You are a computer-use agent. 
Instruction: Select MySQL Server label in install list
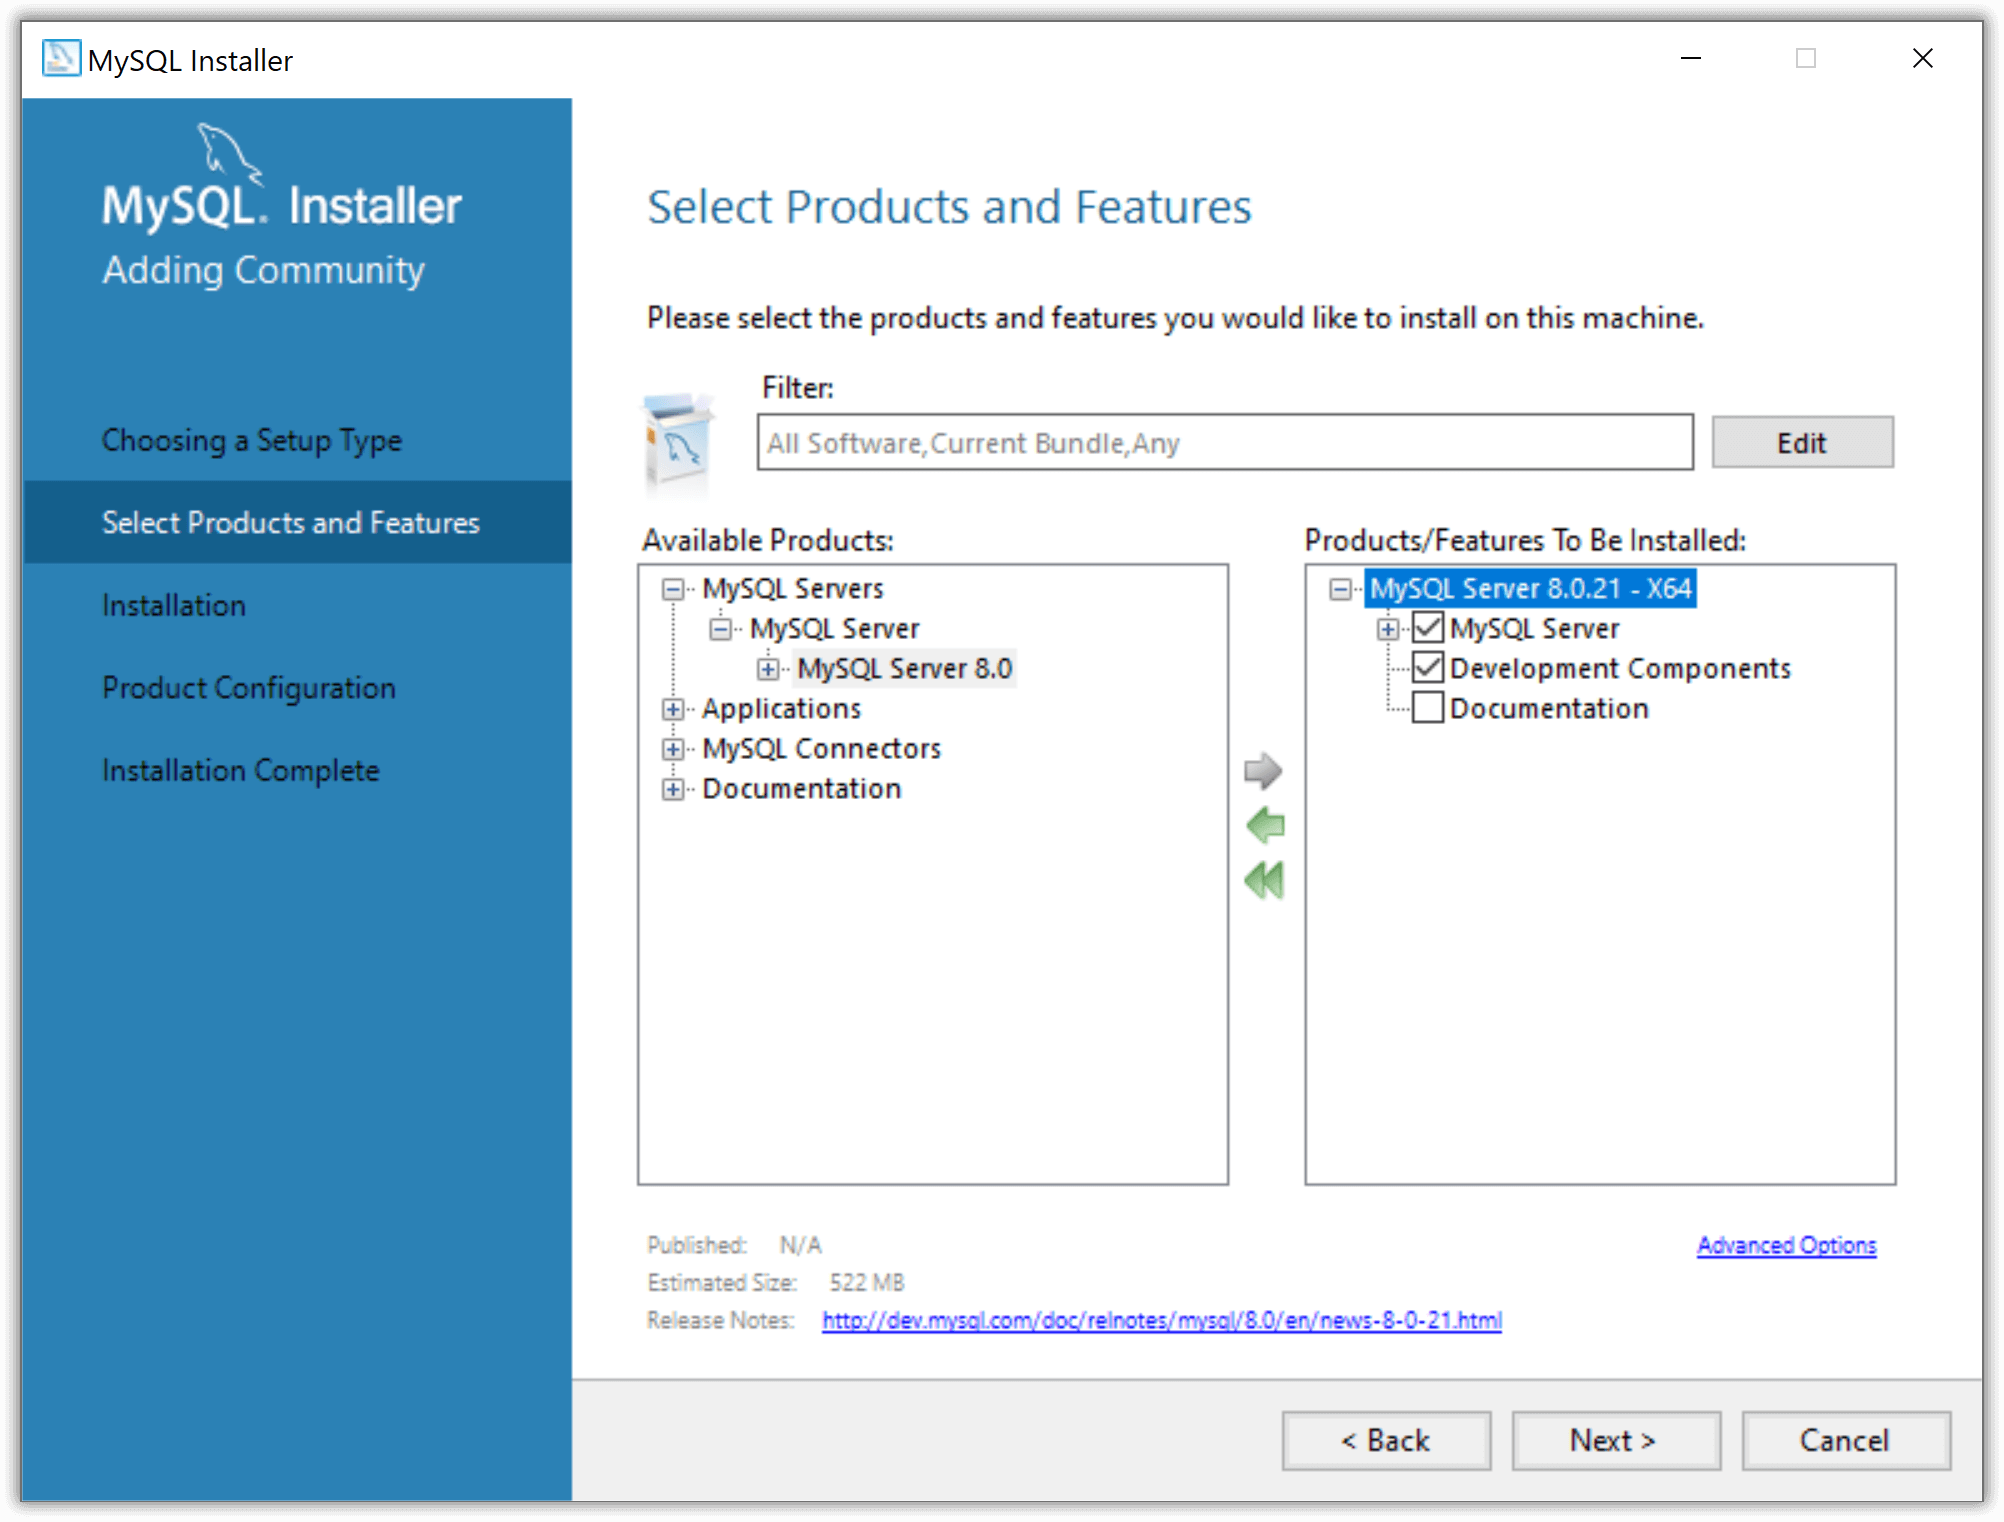click(x=1534, y=628)
